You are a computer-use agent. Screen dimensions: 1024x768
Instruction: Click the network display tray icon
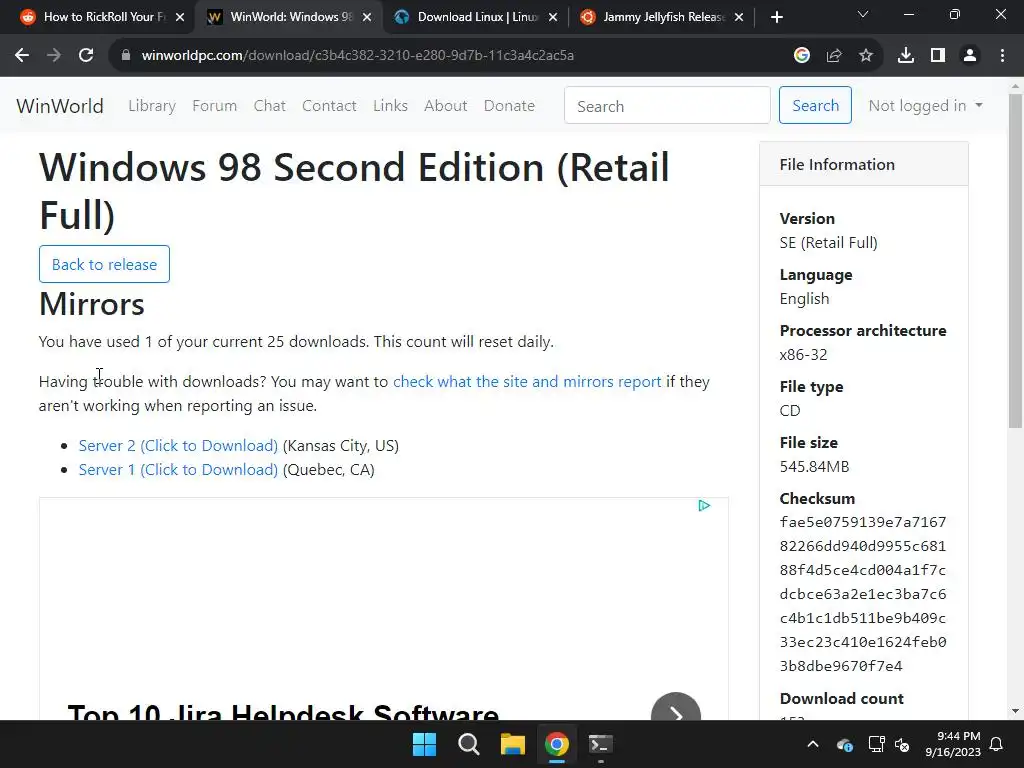tap(876, 744)
